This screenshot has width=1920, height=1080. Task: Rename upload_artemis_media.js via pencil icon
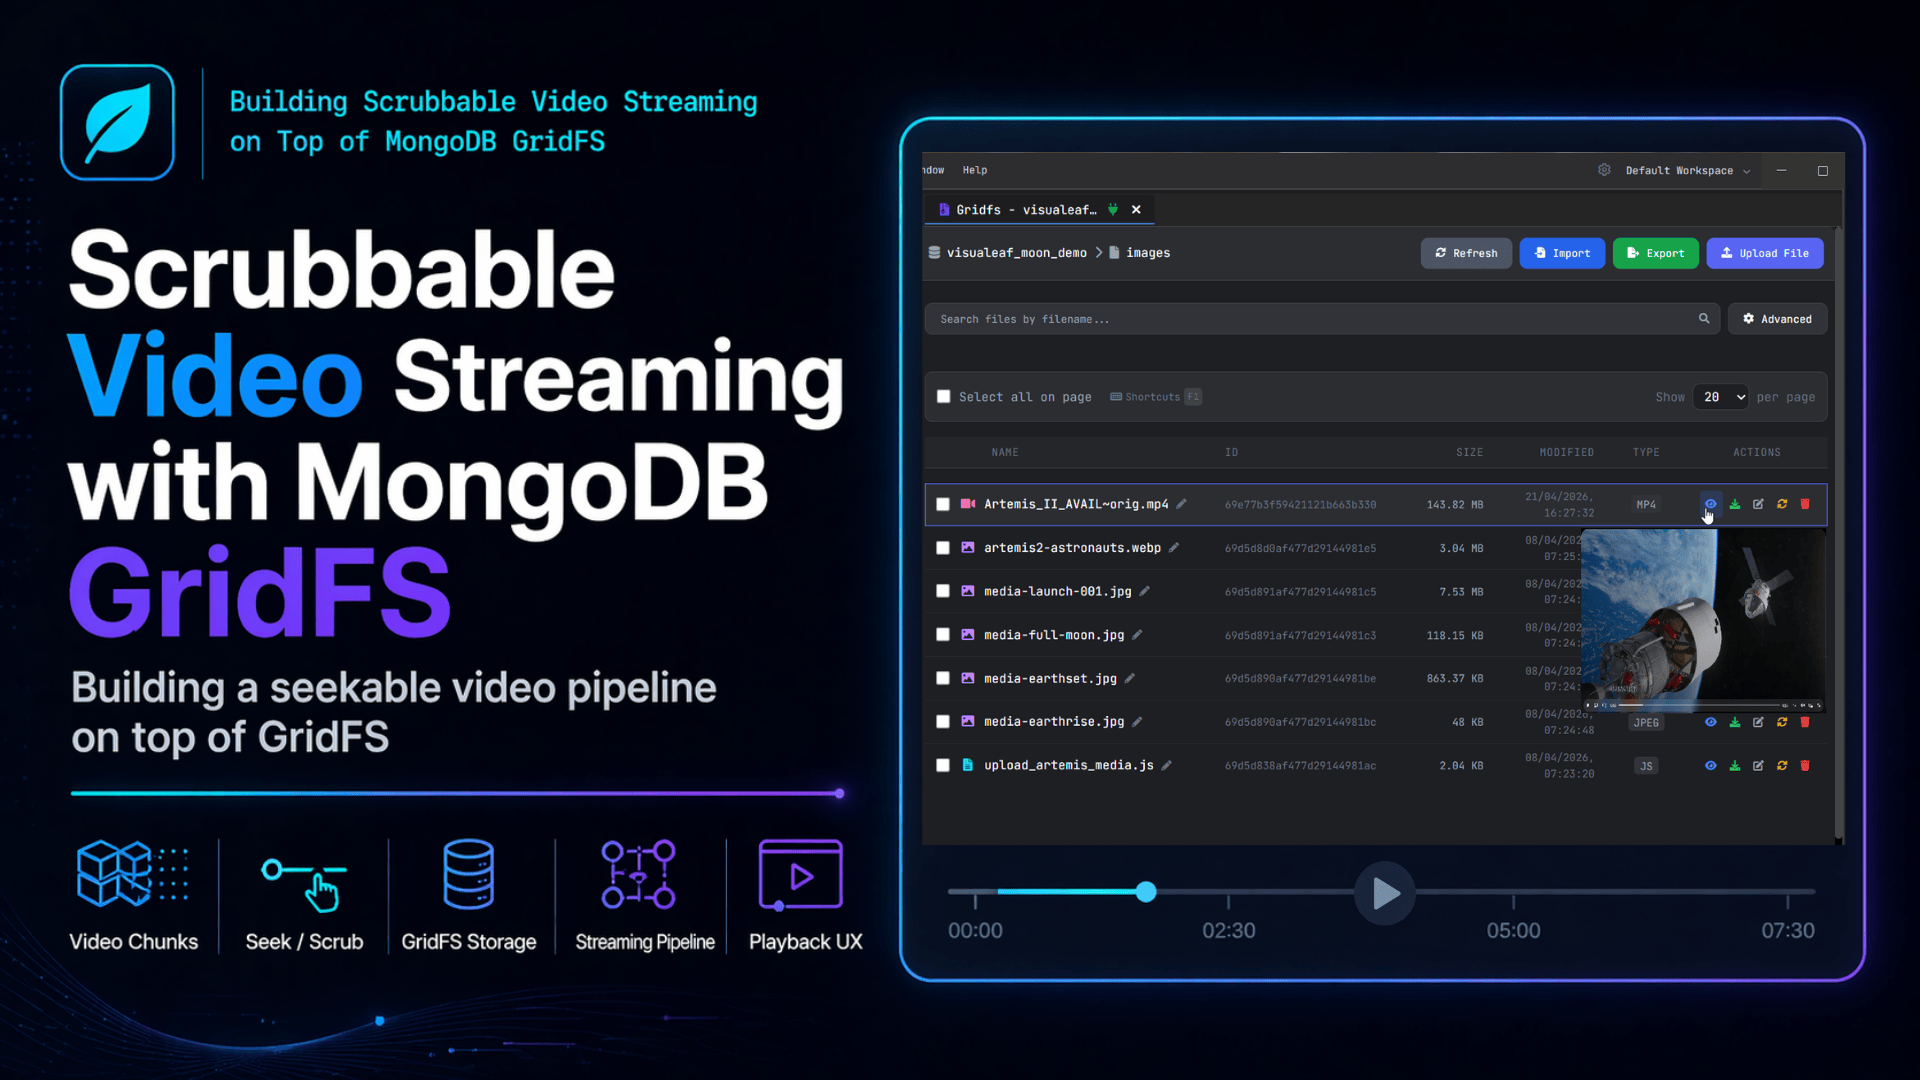point(1166,766)
